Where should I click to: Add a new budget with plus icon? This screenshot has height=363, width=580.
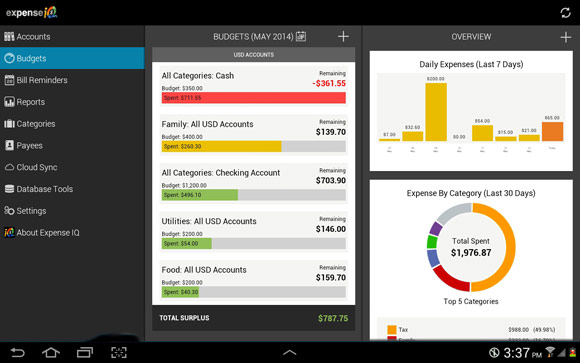click(343, 36)
